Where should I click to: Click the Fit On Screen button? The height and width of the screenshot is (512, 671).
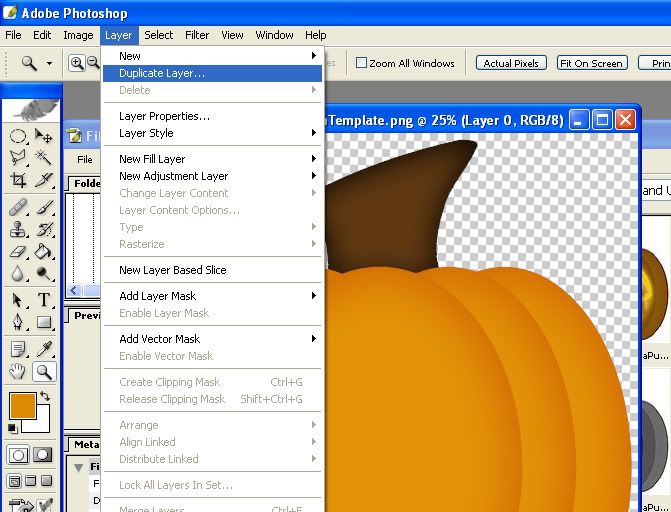click(592, 63)
